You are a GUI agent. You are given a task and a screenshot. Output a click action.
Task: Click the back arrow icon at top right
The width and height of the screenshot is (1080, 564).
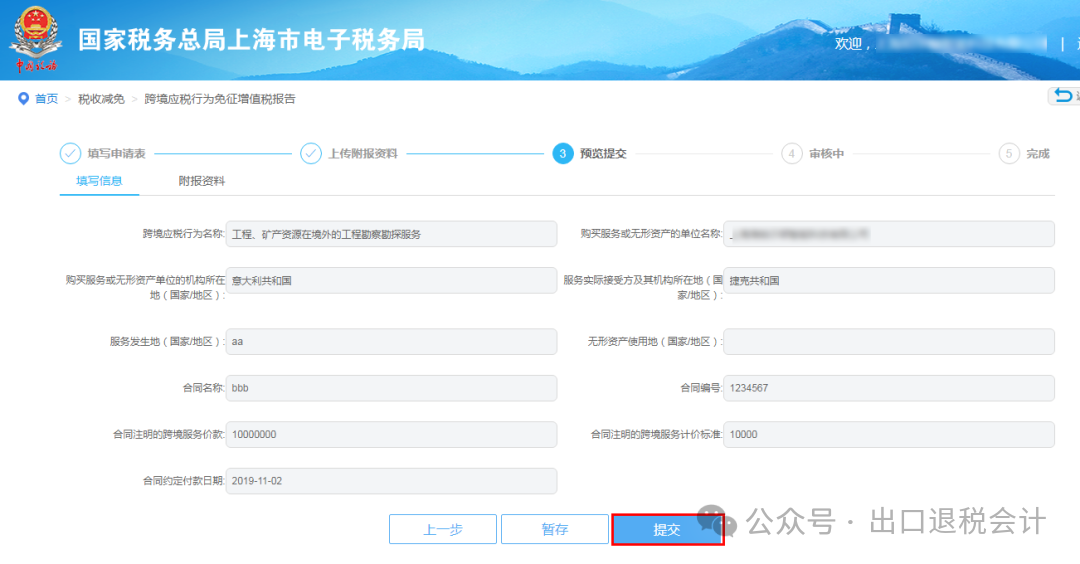pyautogui.click(x=1062, y=96)
